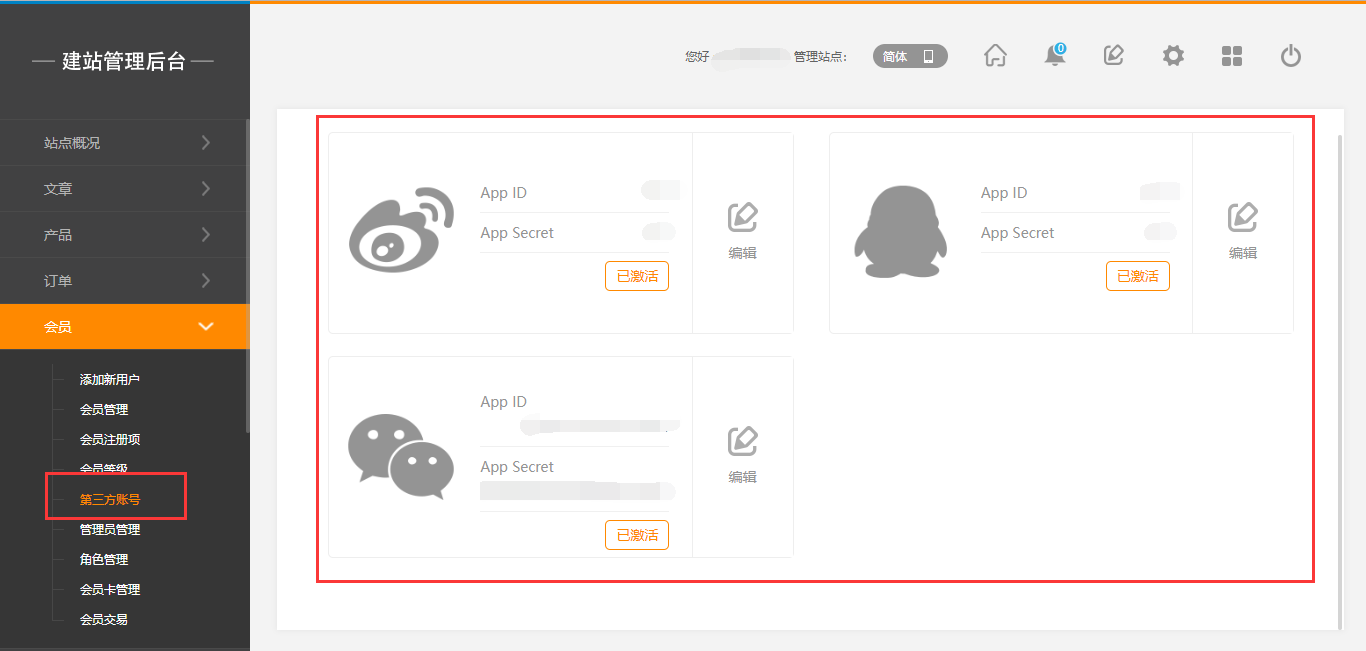Click the power logout icon
The width and height of the screenshot is (1366, 651).
[1291, 56]
